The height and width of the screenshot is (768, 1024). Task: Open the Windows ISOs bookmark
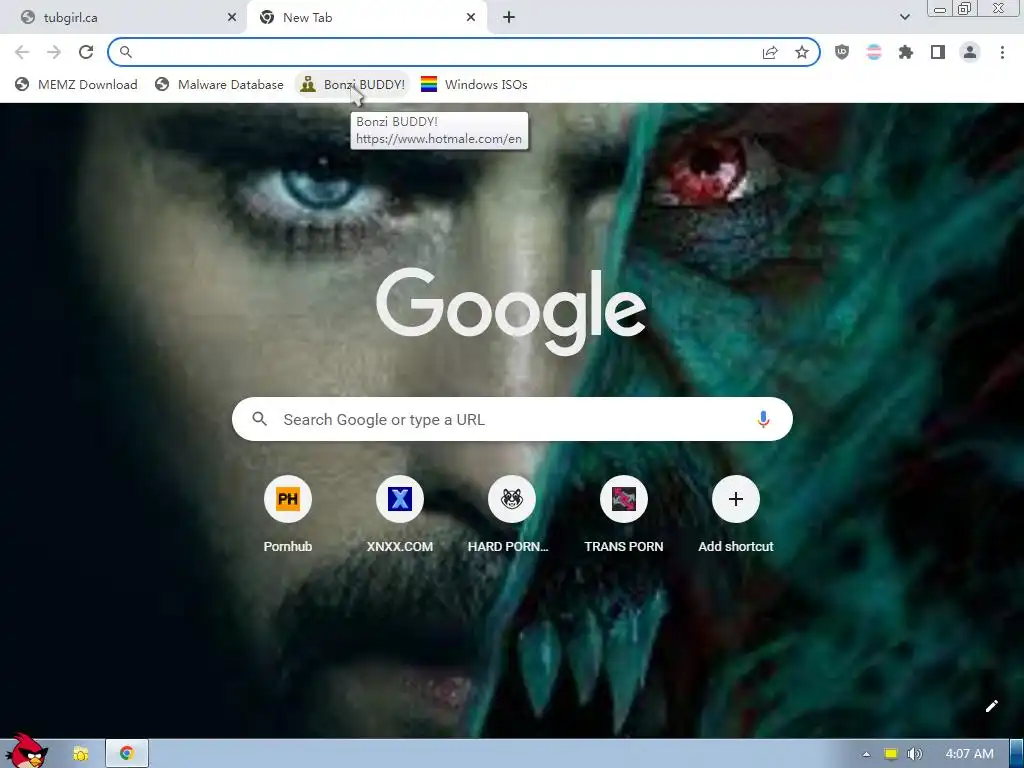tap(474, 84)
